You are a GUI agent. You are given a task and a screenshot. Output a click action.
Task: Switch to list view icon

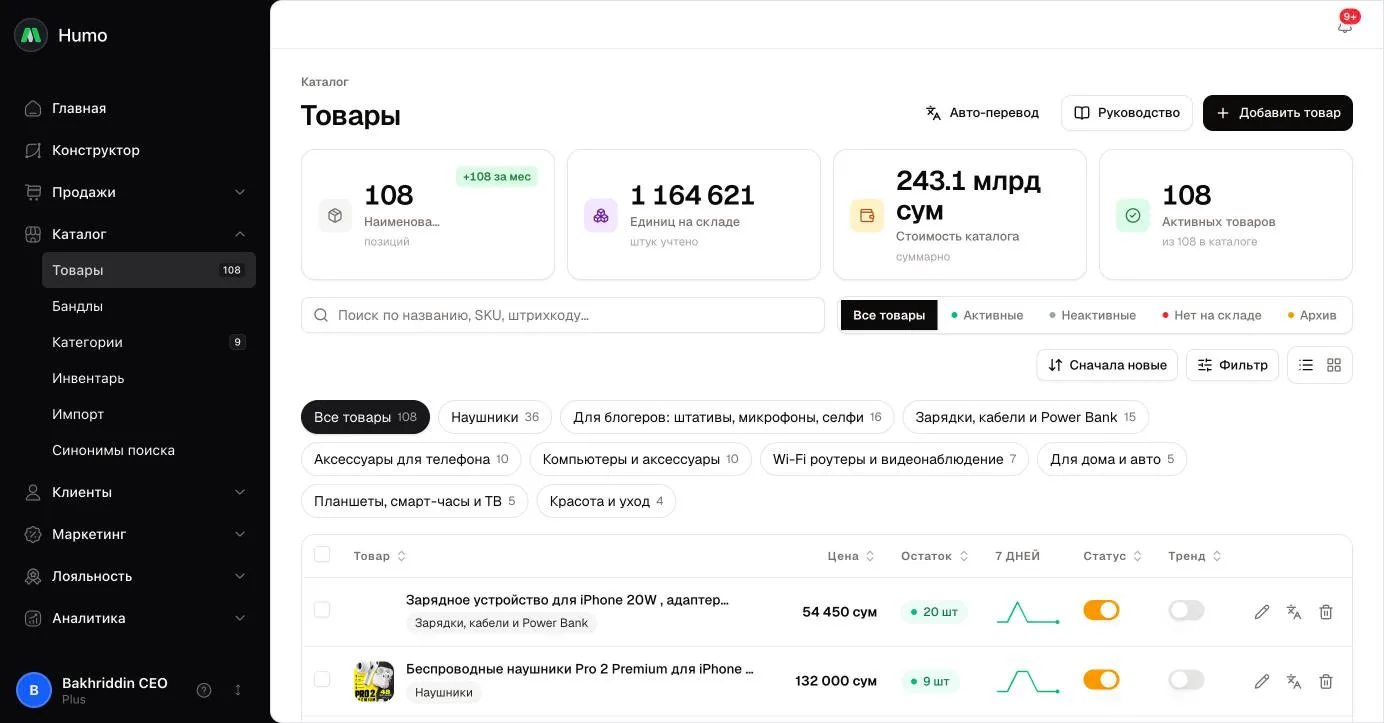pos(1306,365)
